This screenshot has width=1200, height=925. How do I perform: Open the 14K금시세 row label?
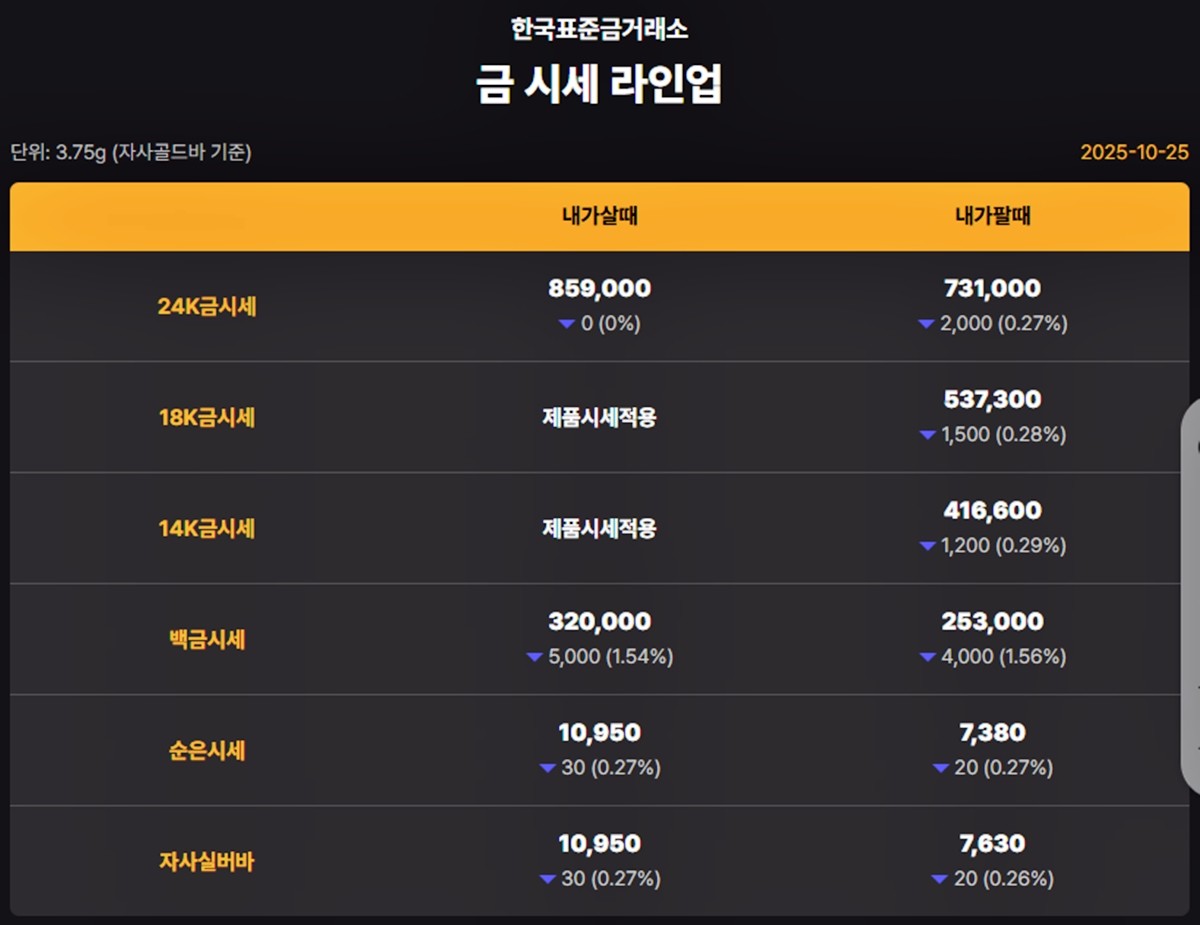pyautogui.click(x=207, y=529)
